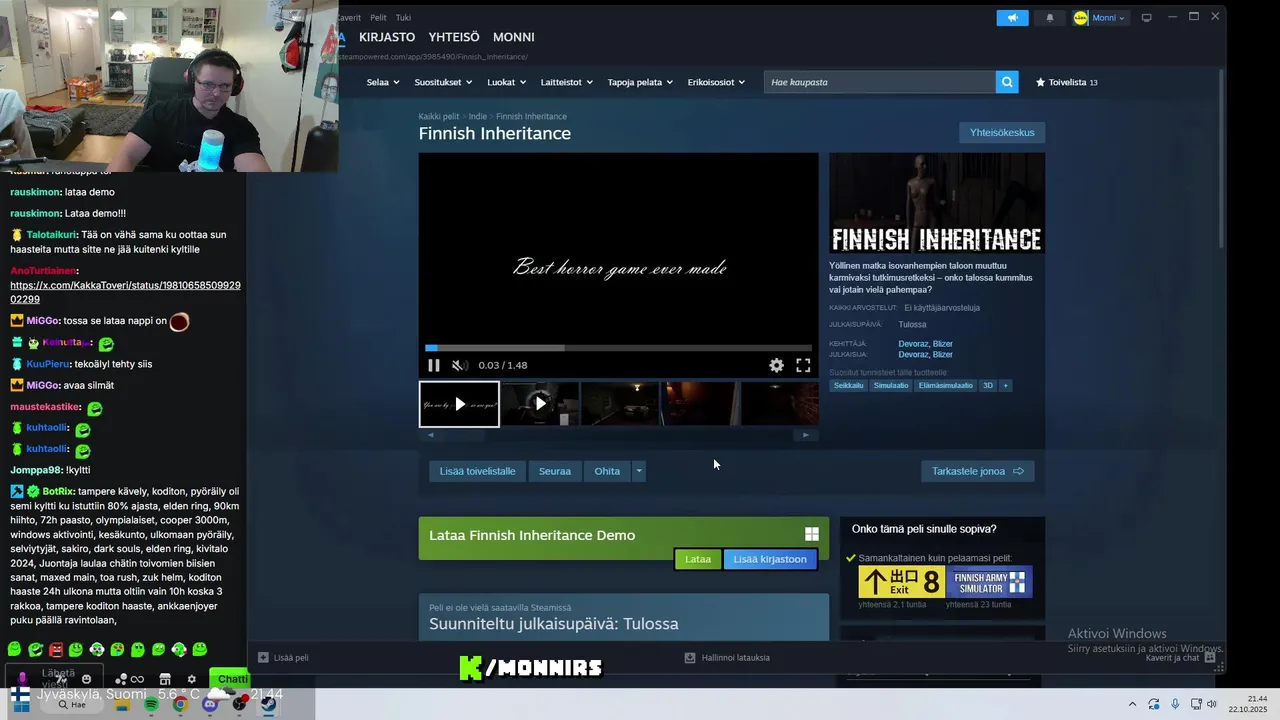1280x720 pixels.
Task: Open the KIRJASTO tab
Action: click(387, 37)
